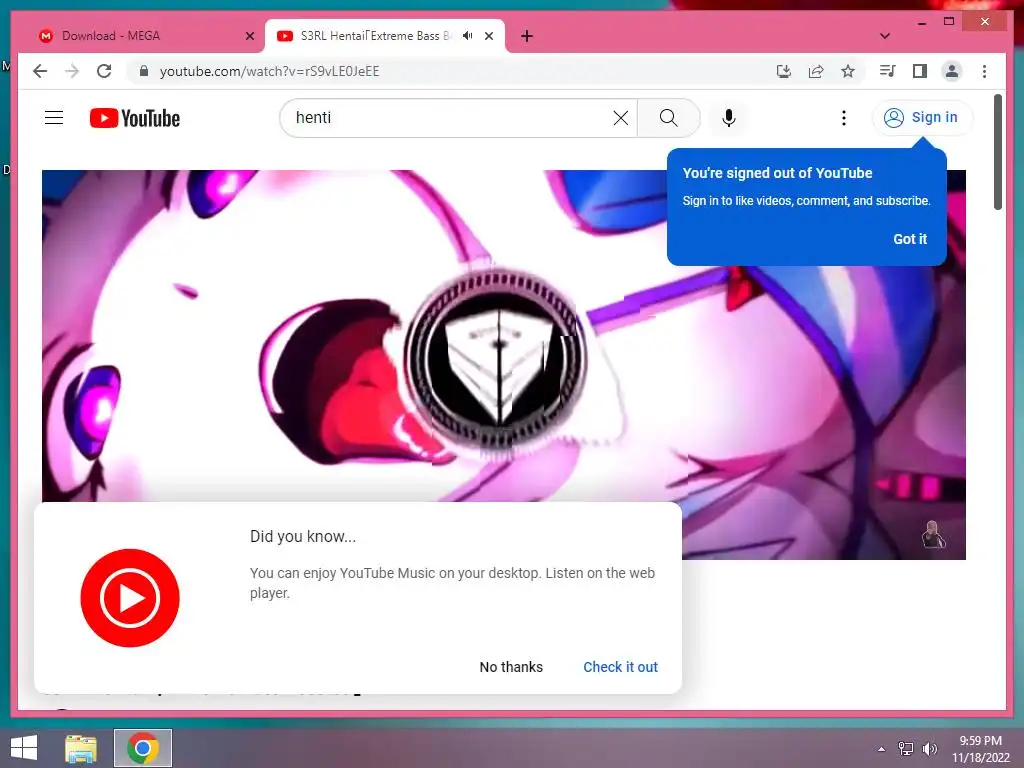Viewport: 1024px width, 768px height.
Task: Open the YouTube settings three-dot menu
Action: coord(844,118)
